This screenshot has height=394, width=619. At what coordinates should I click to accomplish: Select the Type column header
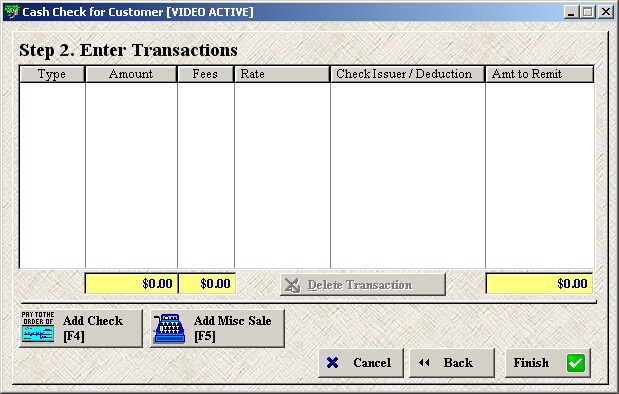[x=52, y=74]
